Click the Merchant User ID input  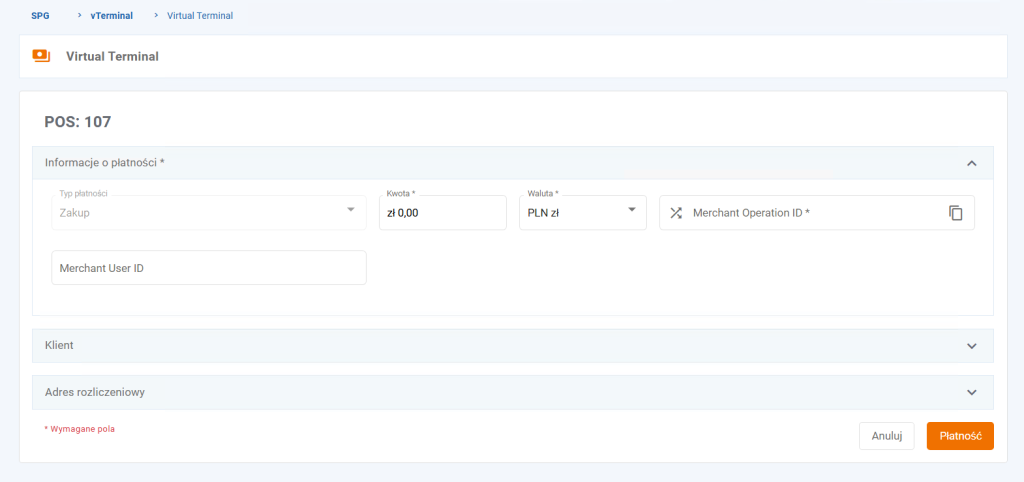[208, 268]
